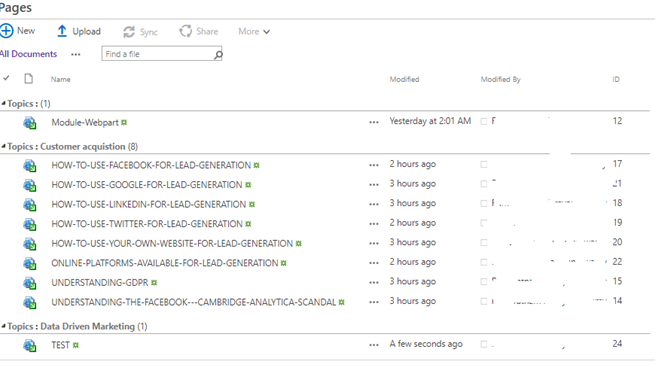Screen dimensions: 660x366
Task: Open view options ellipsis next to All Documents
Action: (76, 55)
